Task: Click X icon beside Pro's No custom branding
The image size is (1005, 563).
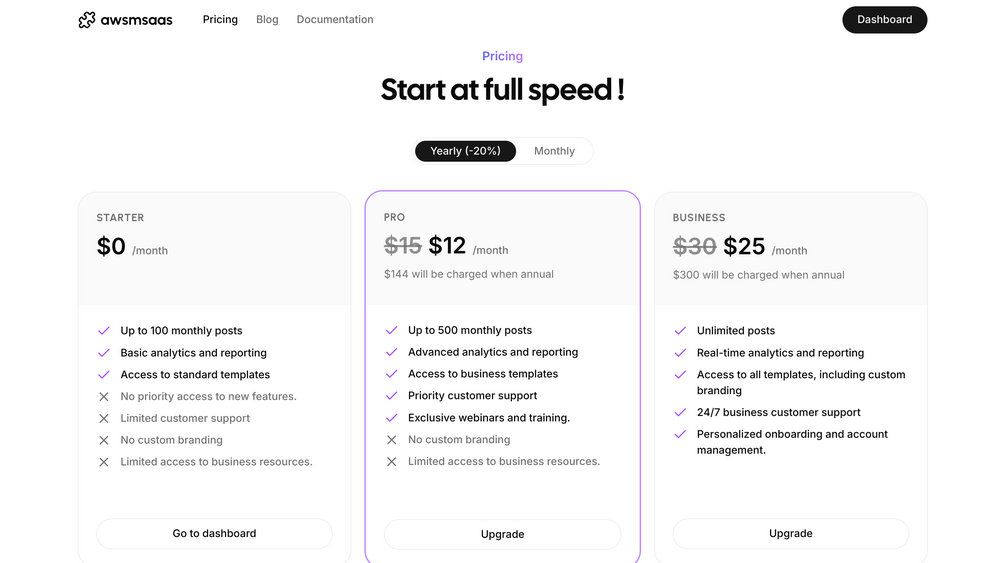Action: (391, 440)
